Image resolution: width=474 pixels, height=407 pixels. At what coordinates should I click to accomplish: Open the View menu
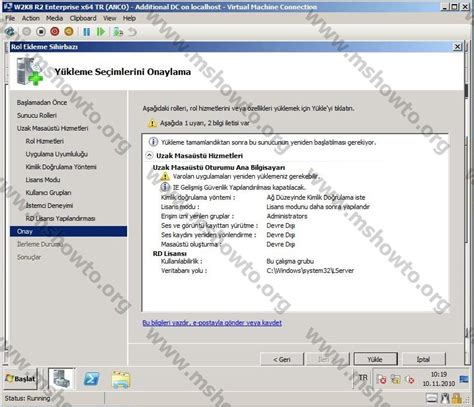109,18
